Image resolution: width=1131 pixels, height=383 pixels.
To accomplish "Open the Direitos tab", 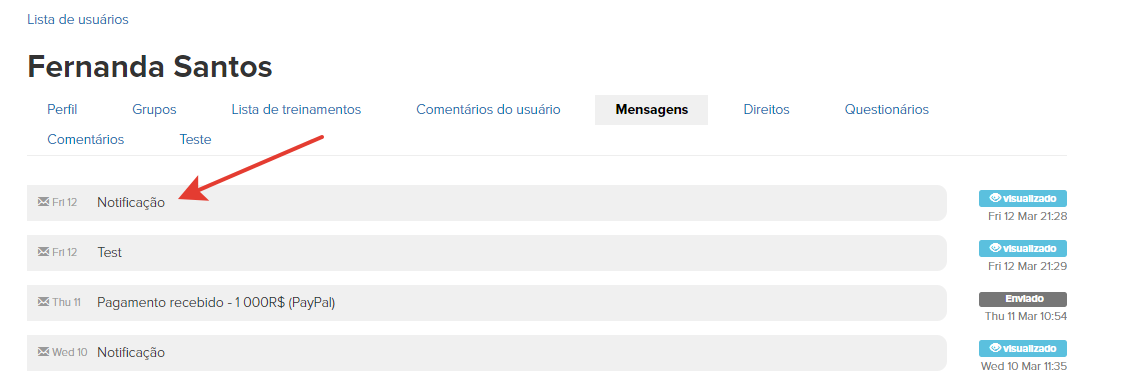I will pyautogui.click(x=766, y=110).
